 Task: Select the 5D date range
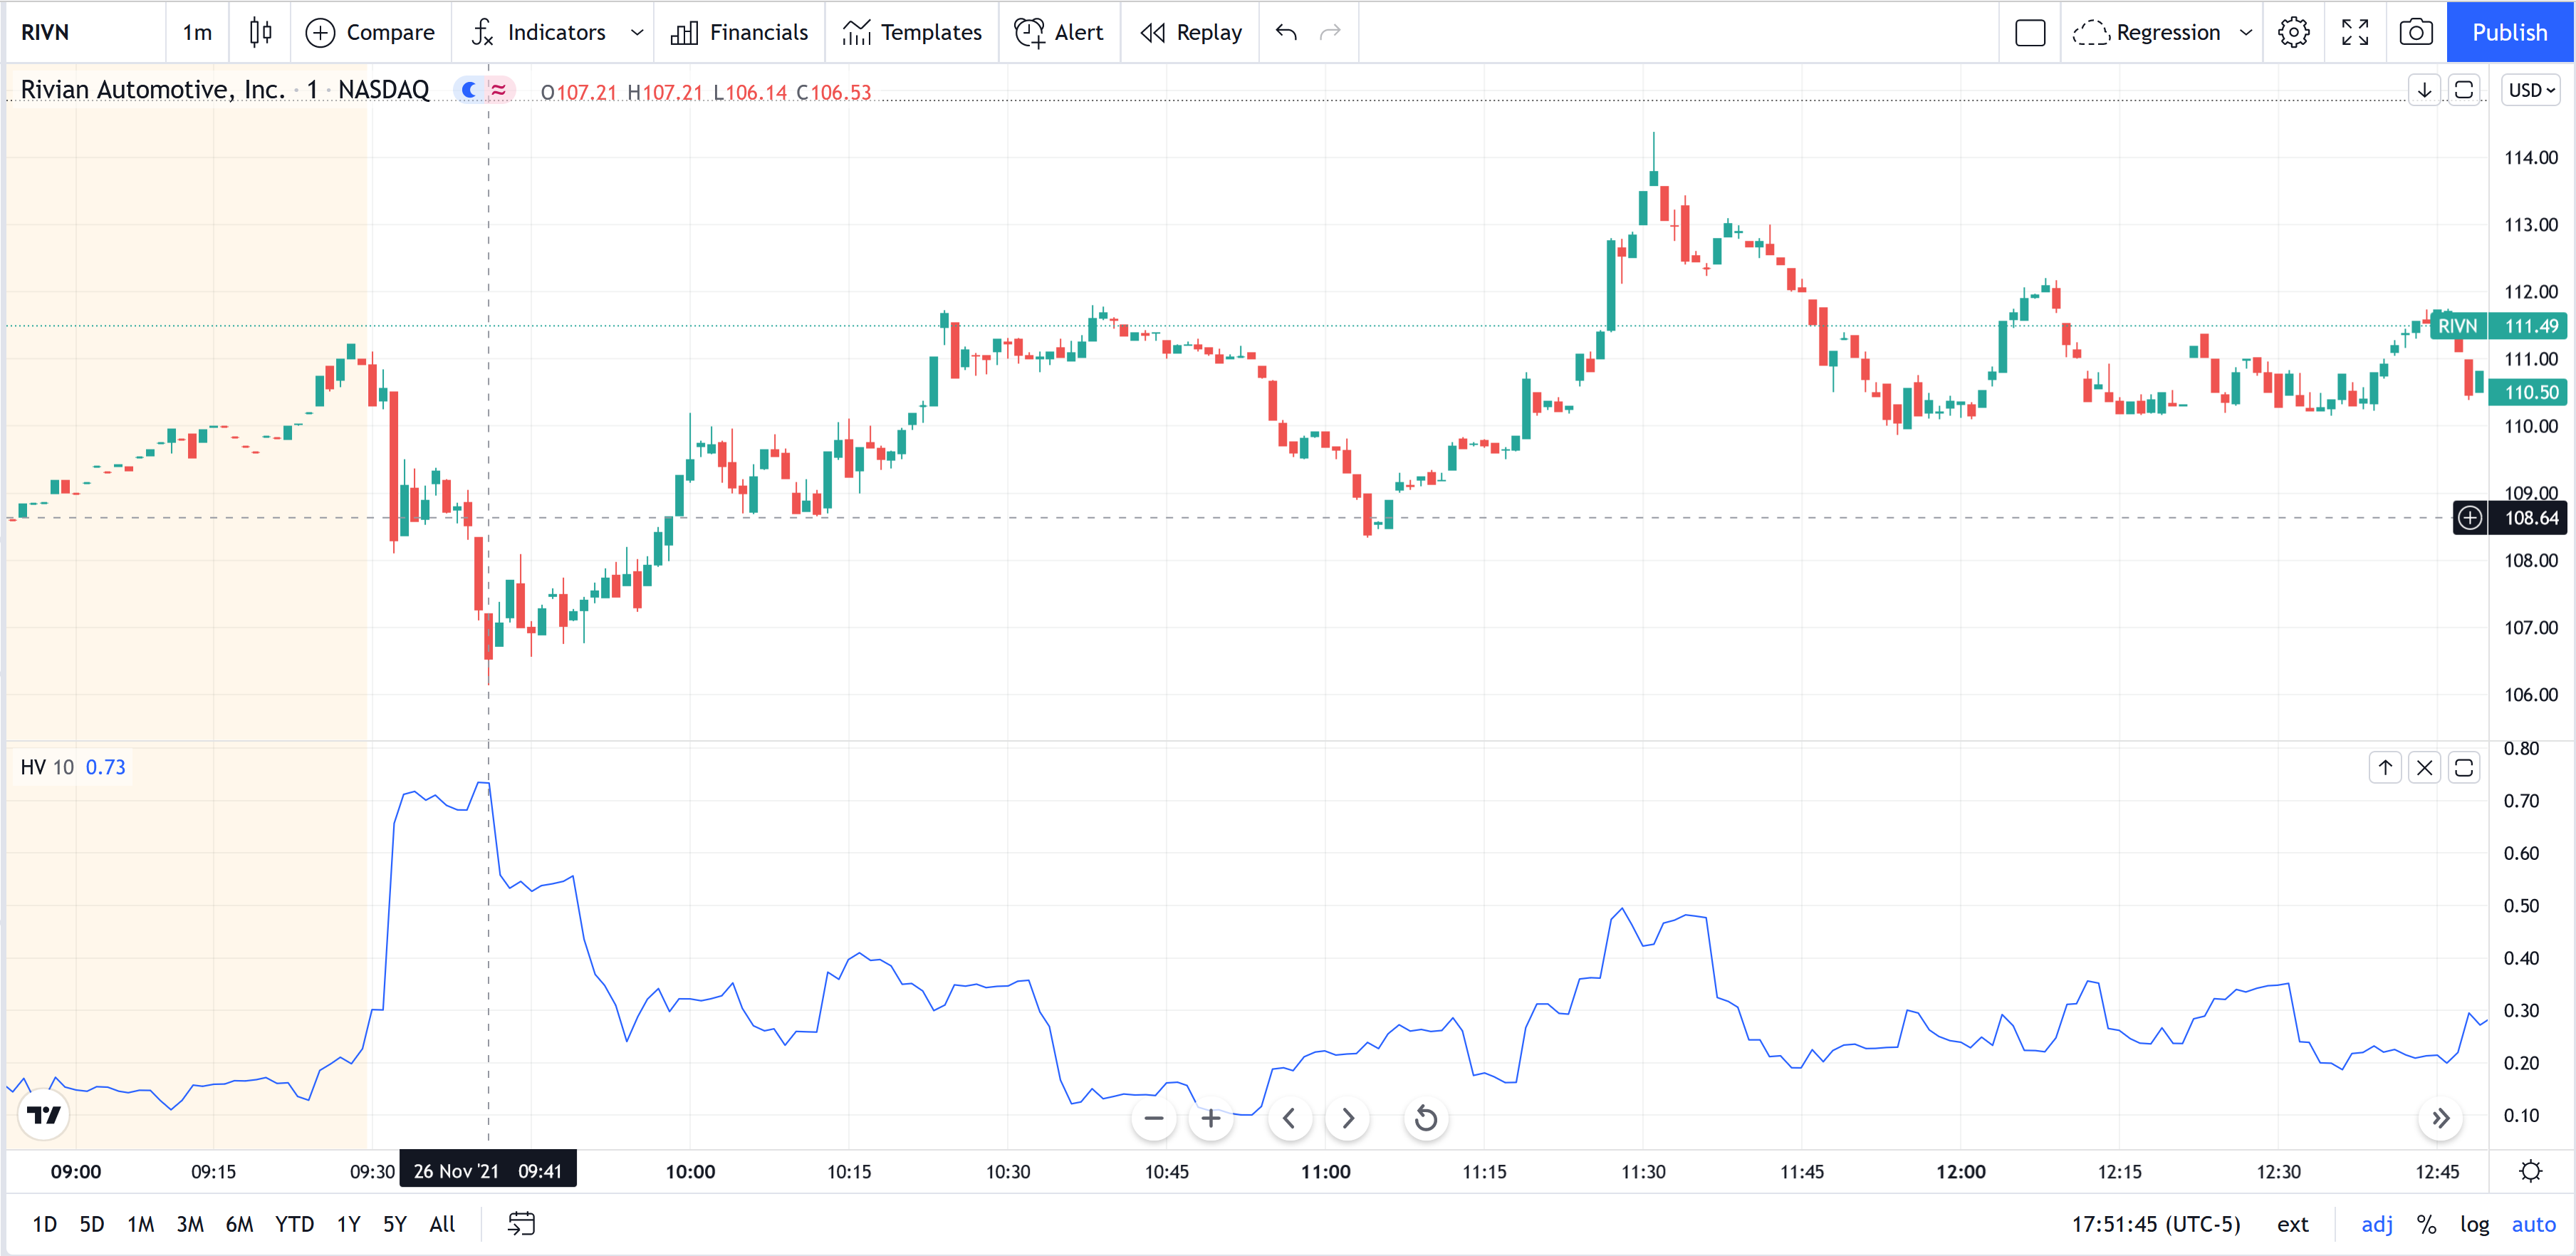[x=92, y=1224]
